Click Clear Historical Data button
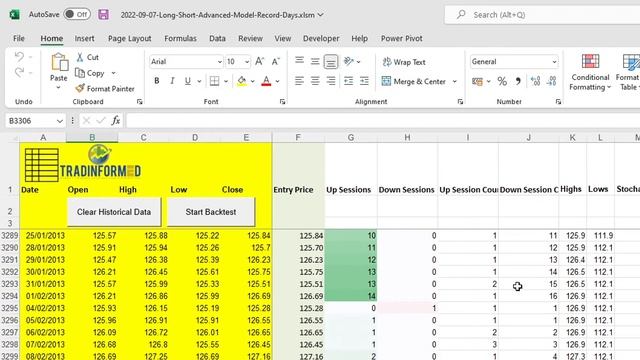 click(114, 212)
